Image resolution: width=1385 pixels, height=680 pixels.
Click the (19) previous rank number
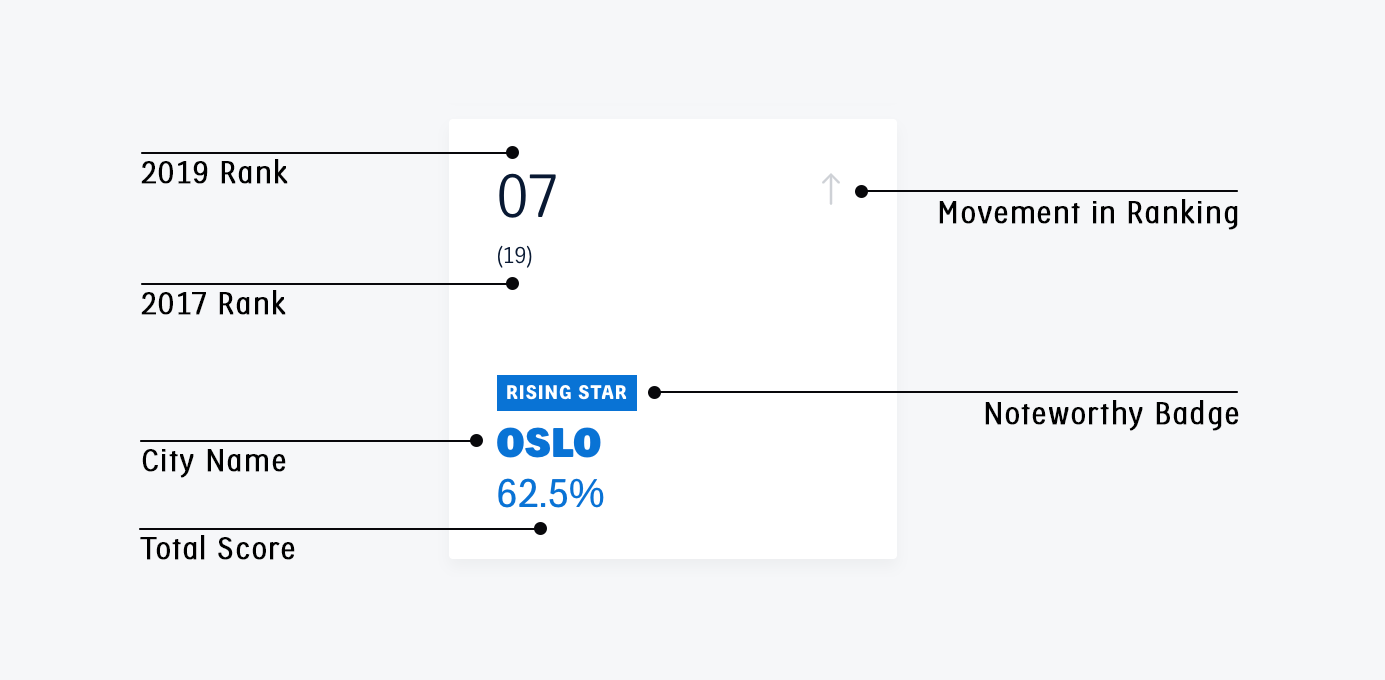coord(515,256)
